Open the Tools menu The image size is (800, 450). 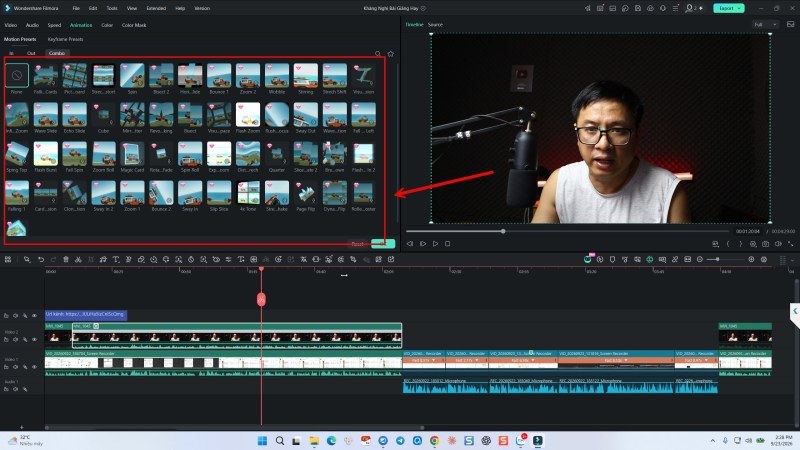[112, 8]
